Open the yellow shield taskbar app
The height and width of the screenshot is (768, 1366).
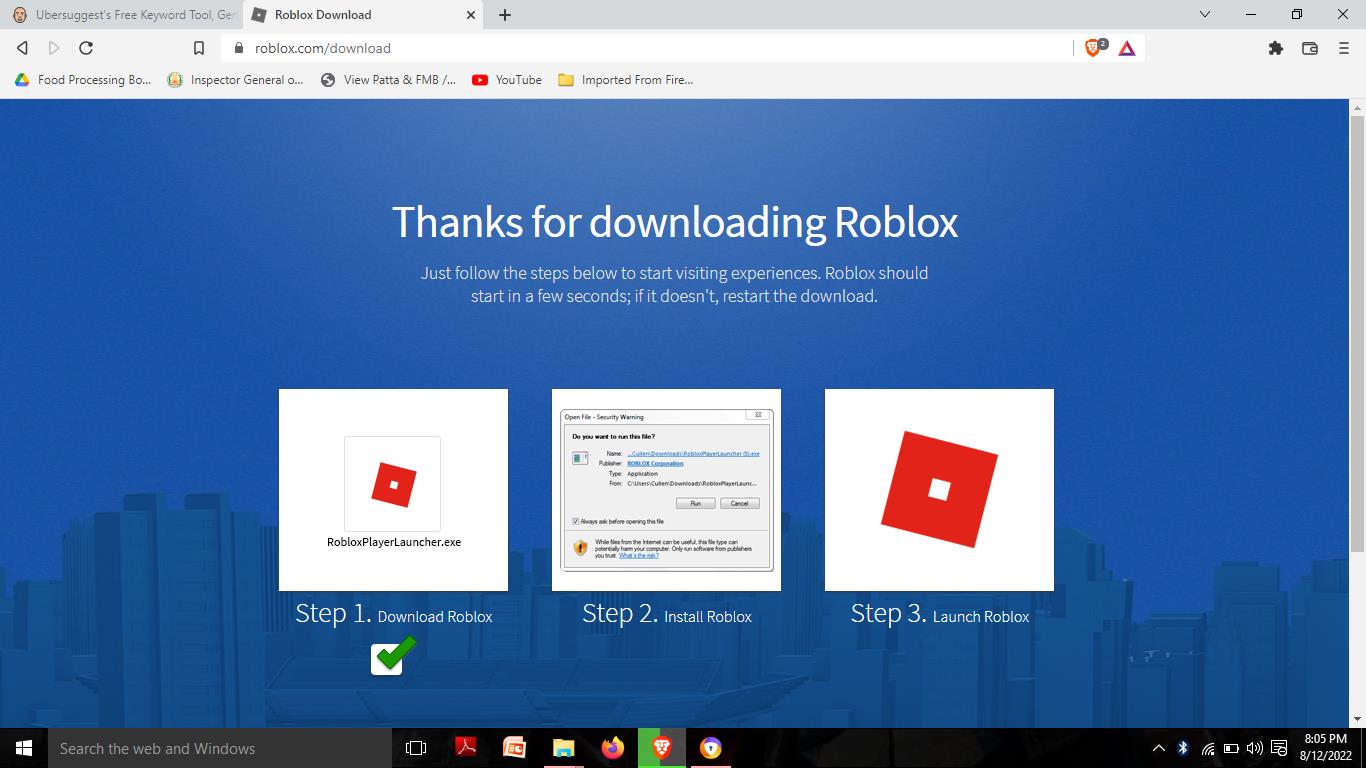pos(711,748)
